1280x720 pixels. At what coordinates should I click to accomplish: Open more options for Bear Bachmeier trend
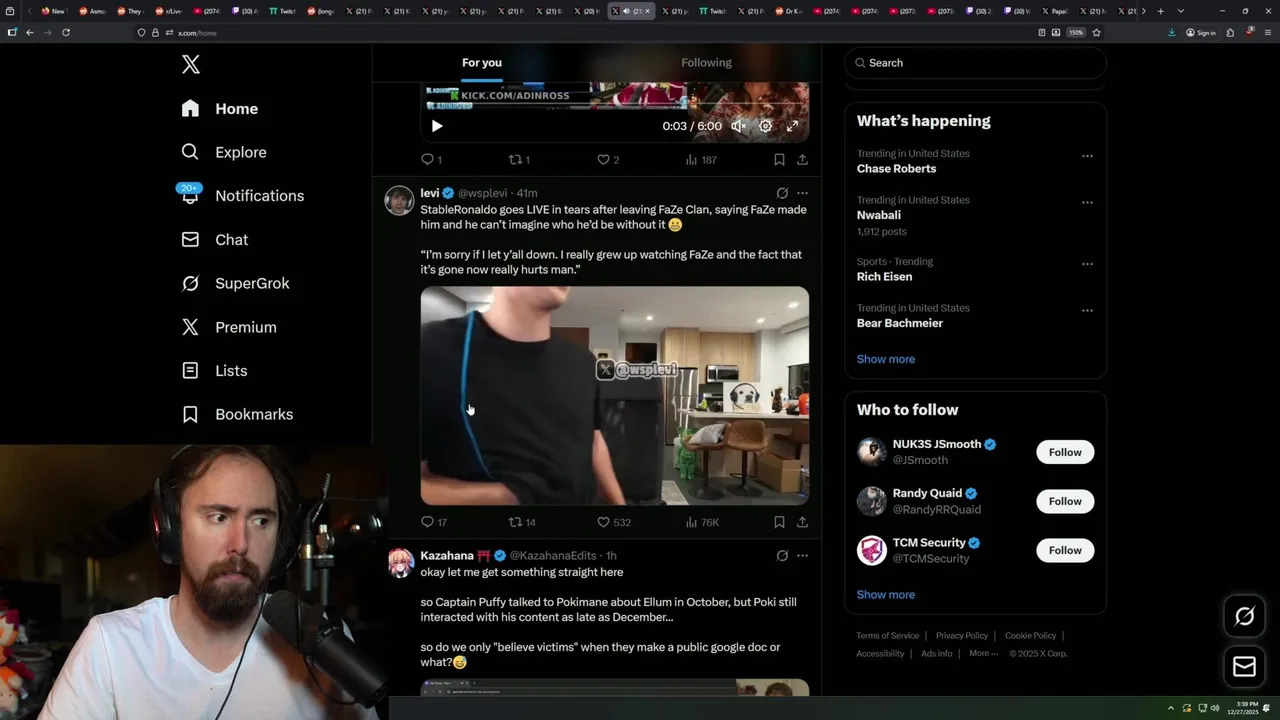(1087, 310)
